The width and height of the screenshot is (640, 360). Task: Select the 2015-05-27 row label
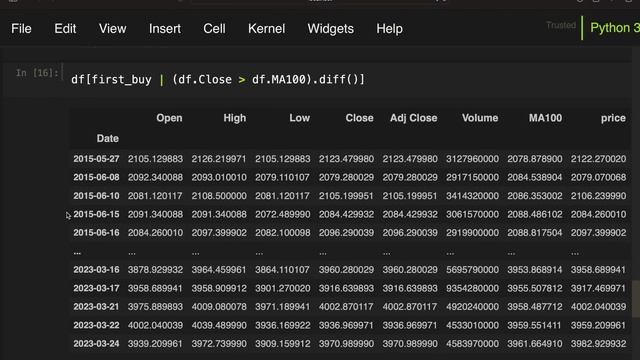pos(96,159)
